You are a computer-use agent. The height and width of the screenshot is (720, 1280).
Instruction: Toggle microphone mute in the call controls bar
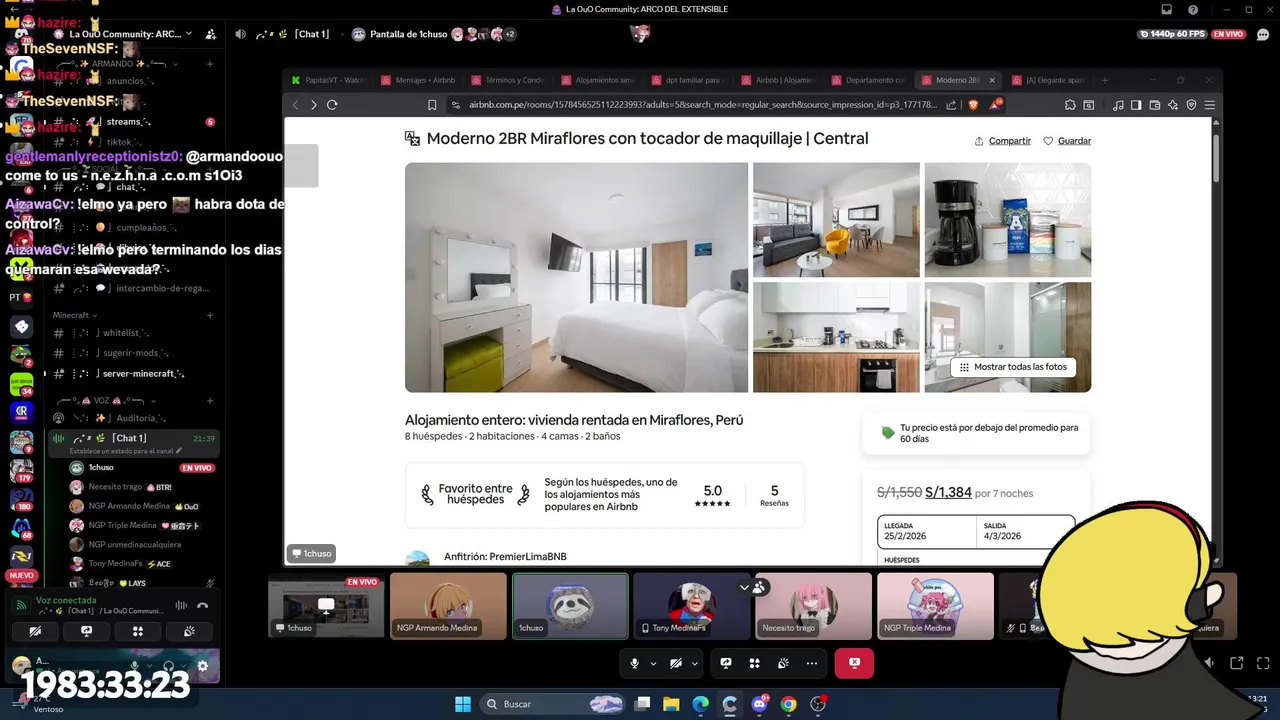(634, 663)
